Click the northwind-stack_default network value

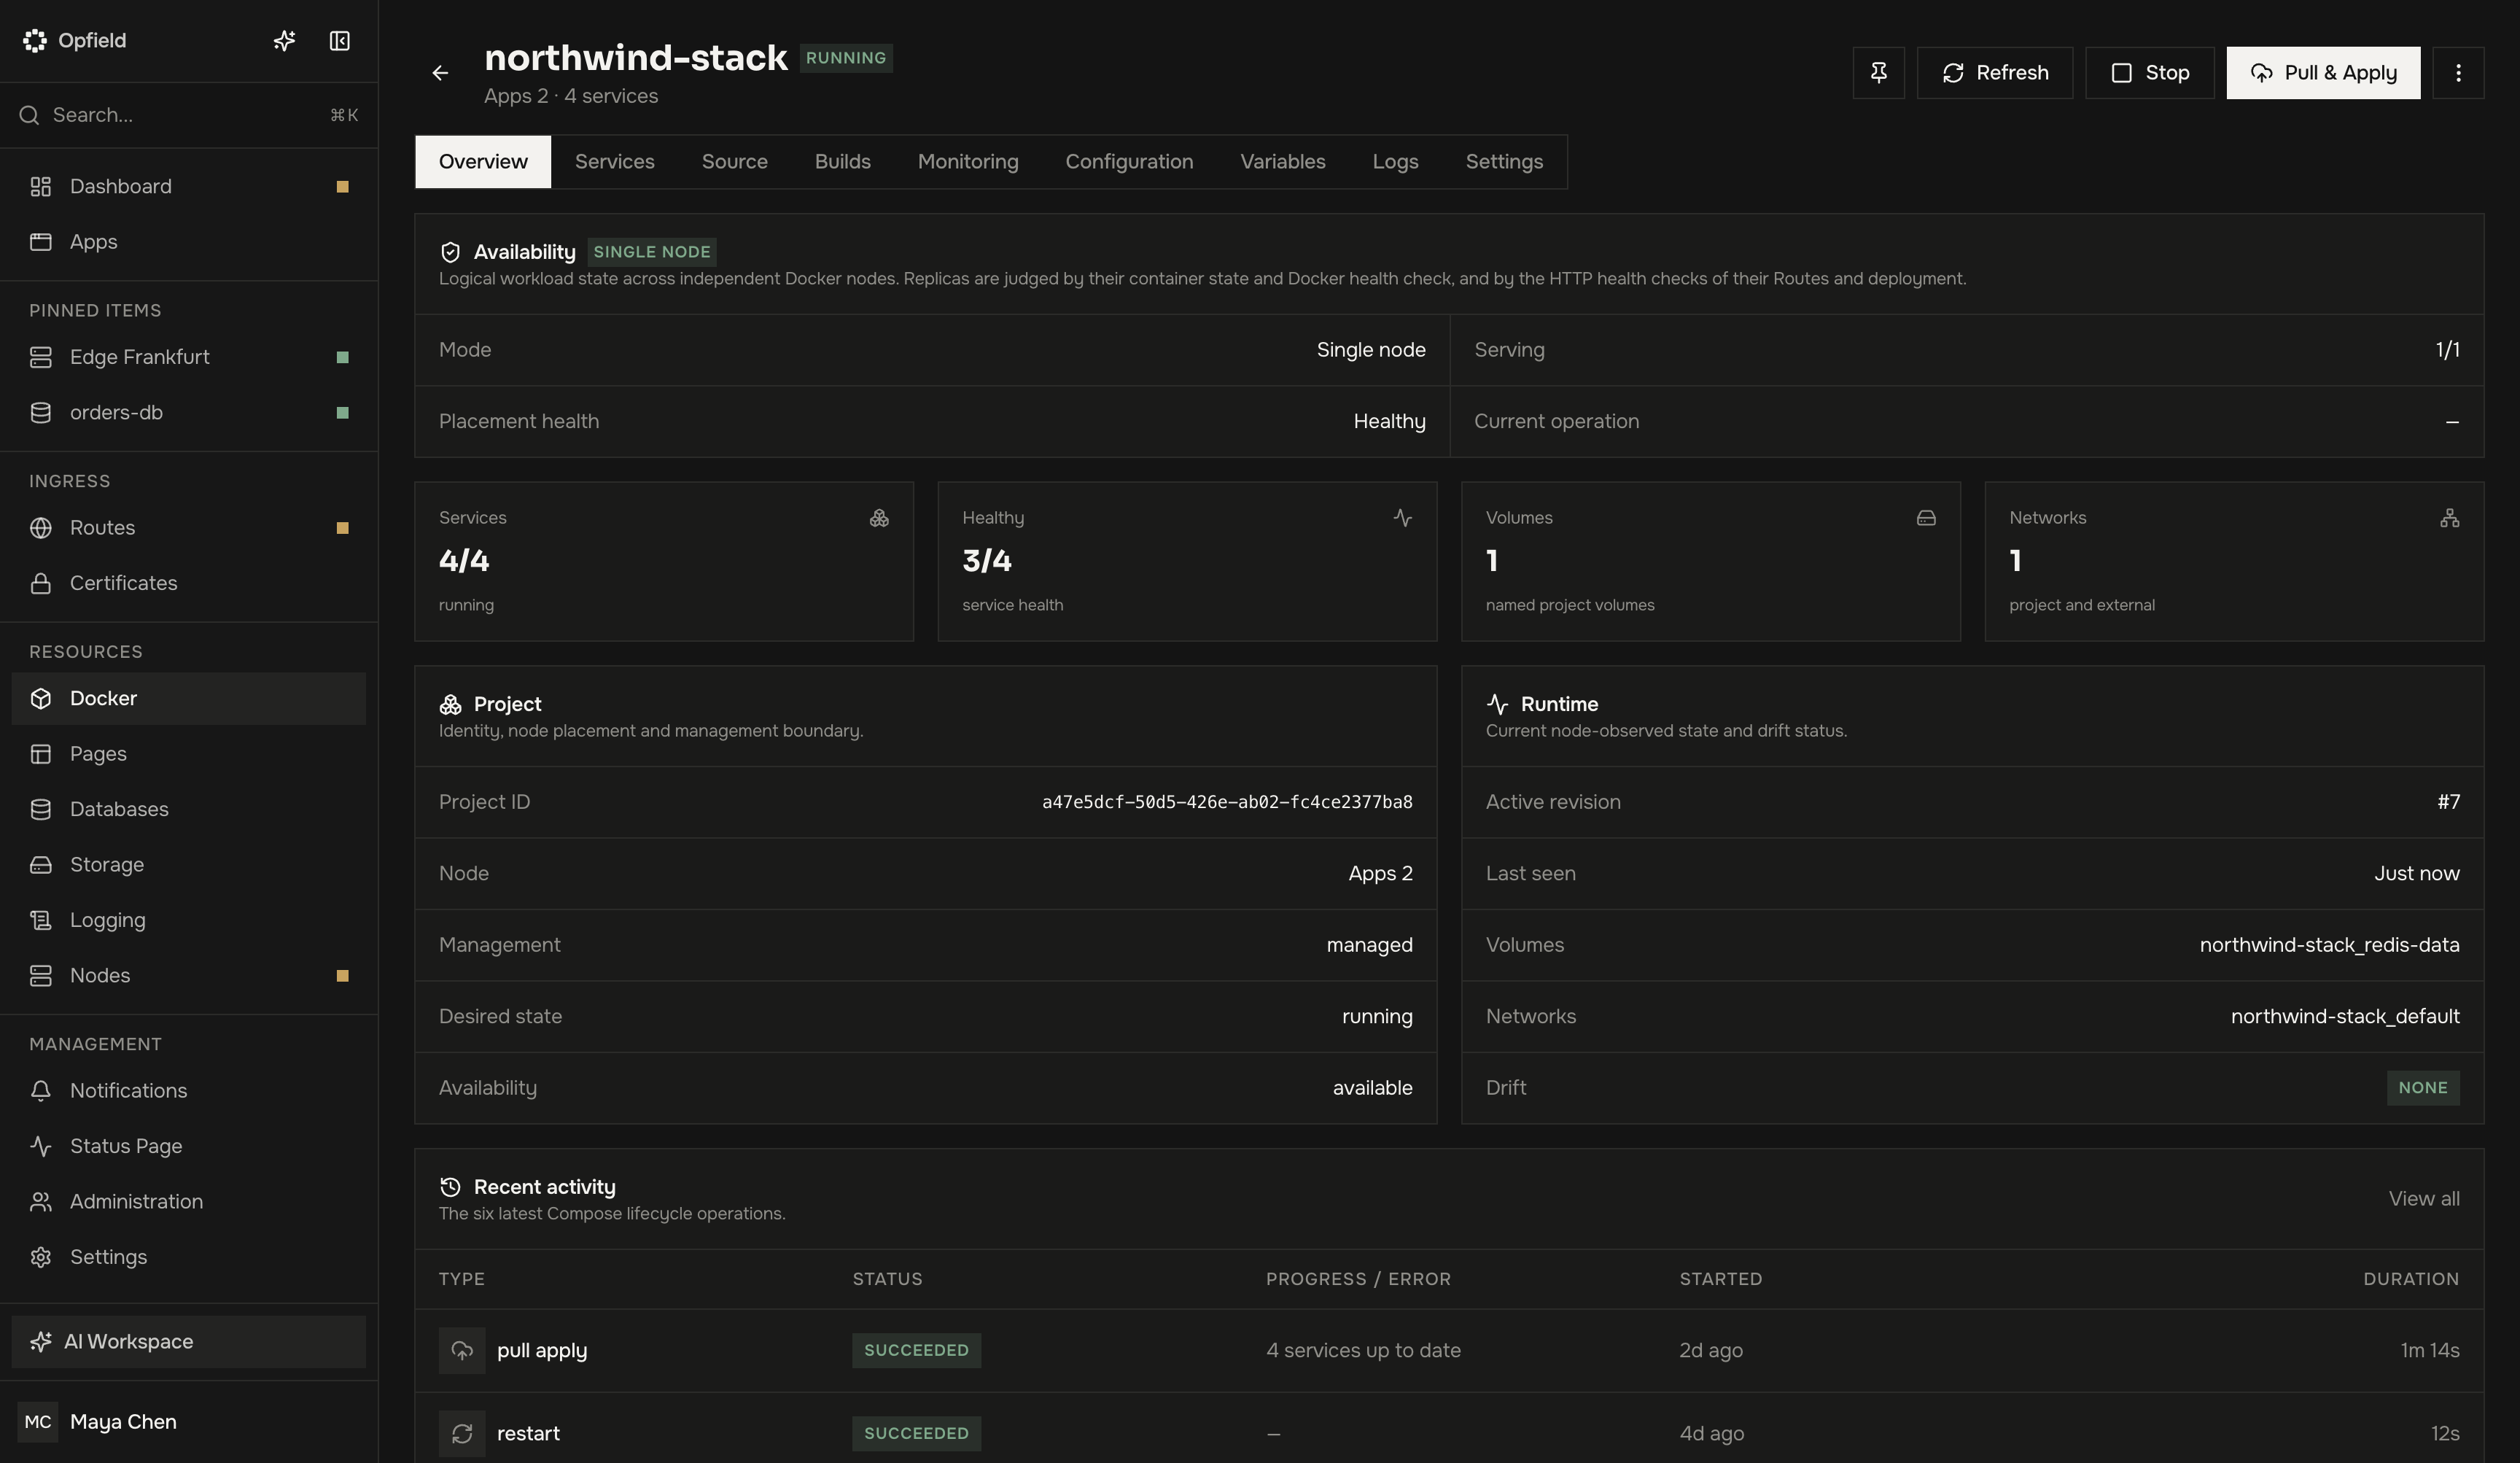[2345, 1017]
